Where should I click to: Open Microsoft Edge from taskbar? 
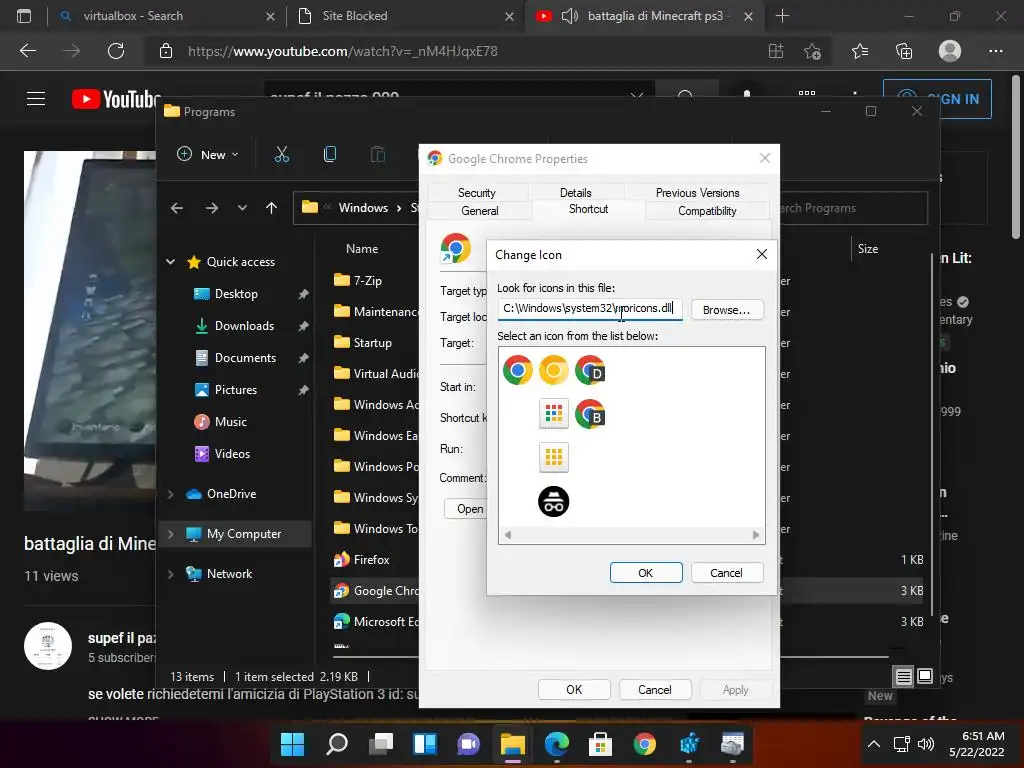coord(556,744)
